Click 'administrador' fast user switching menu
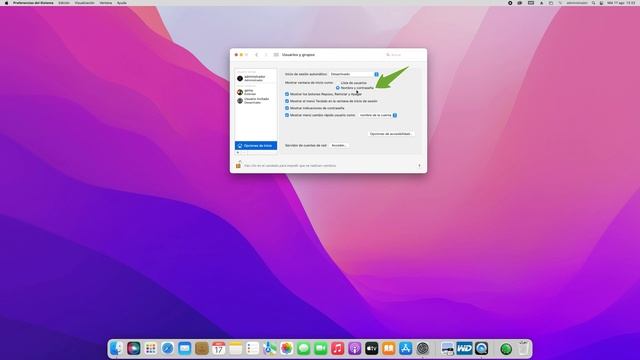This screenshot has height=360, width=640. 577,3
